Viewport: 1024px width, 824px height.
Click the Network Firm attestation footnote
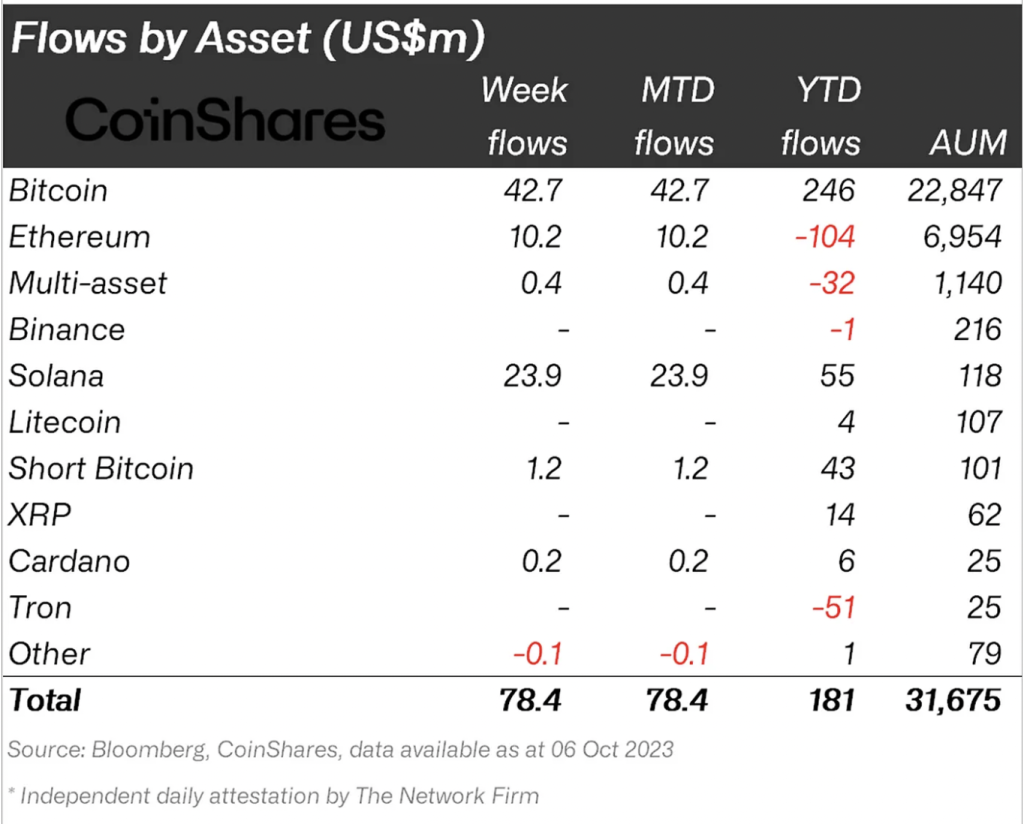275,796
